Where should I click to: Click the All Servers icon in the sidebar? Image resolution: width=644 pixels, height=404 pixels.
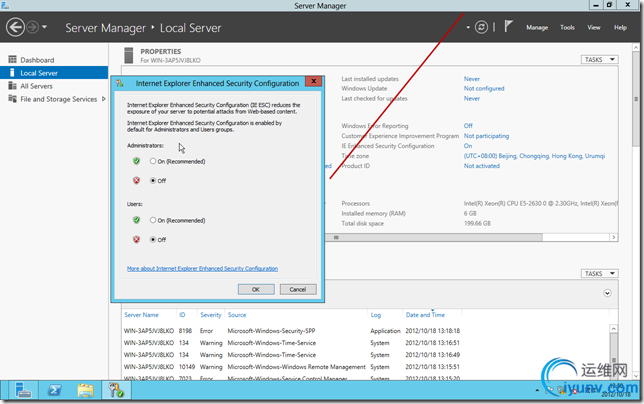pos(12,86)
